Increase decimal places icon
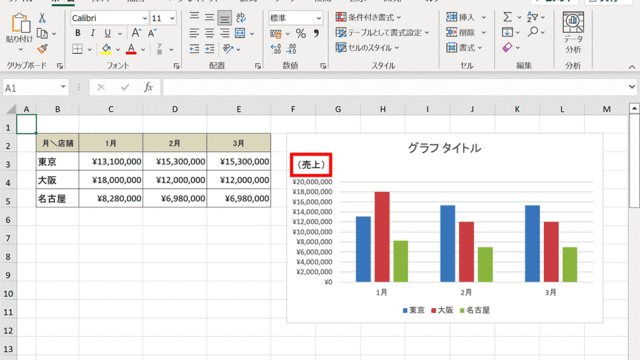 [276, 49]
